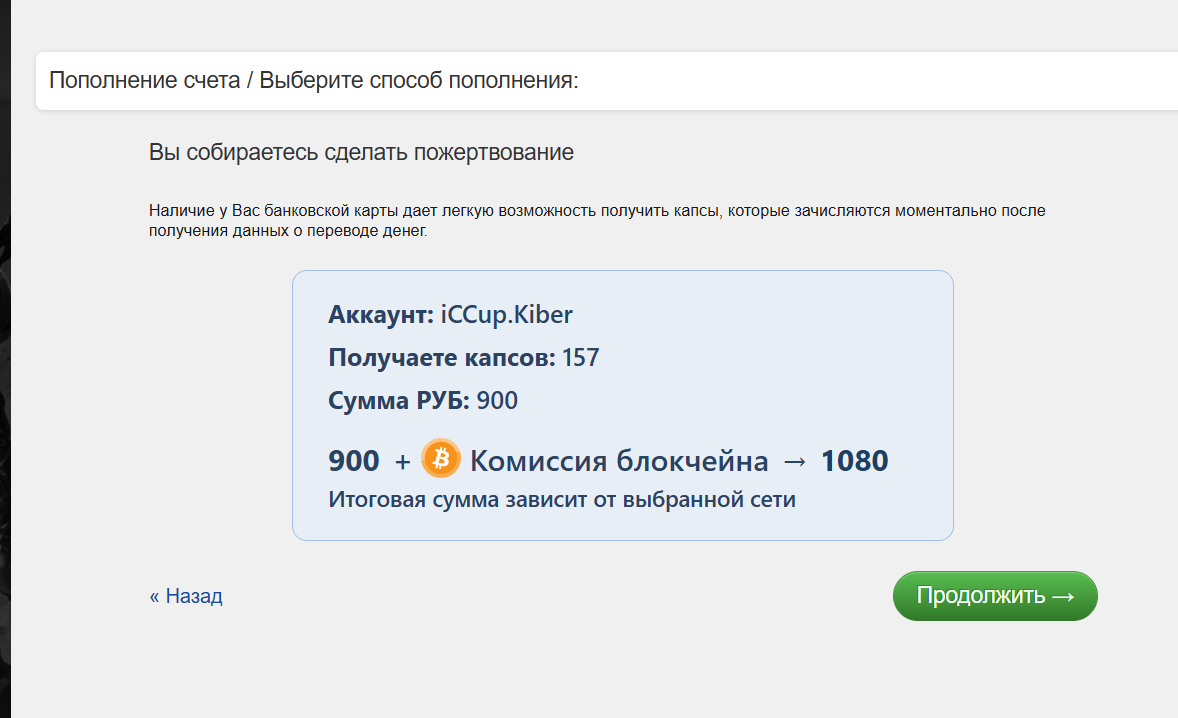Viewport: 1178px width, 718px height.
Task: Click the arrow symbol before 1080
Action: pyautogui.click(x=795, y=462)
